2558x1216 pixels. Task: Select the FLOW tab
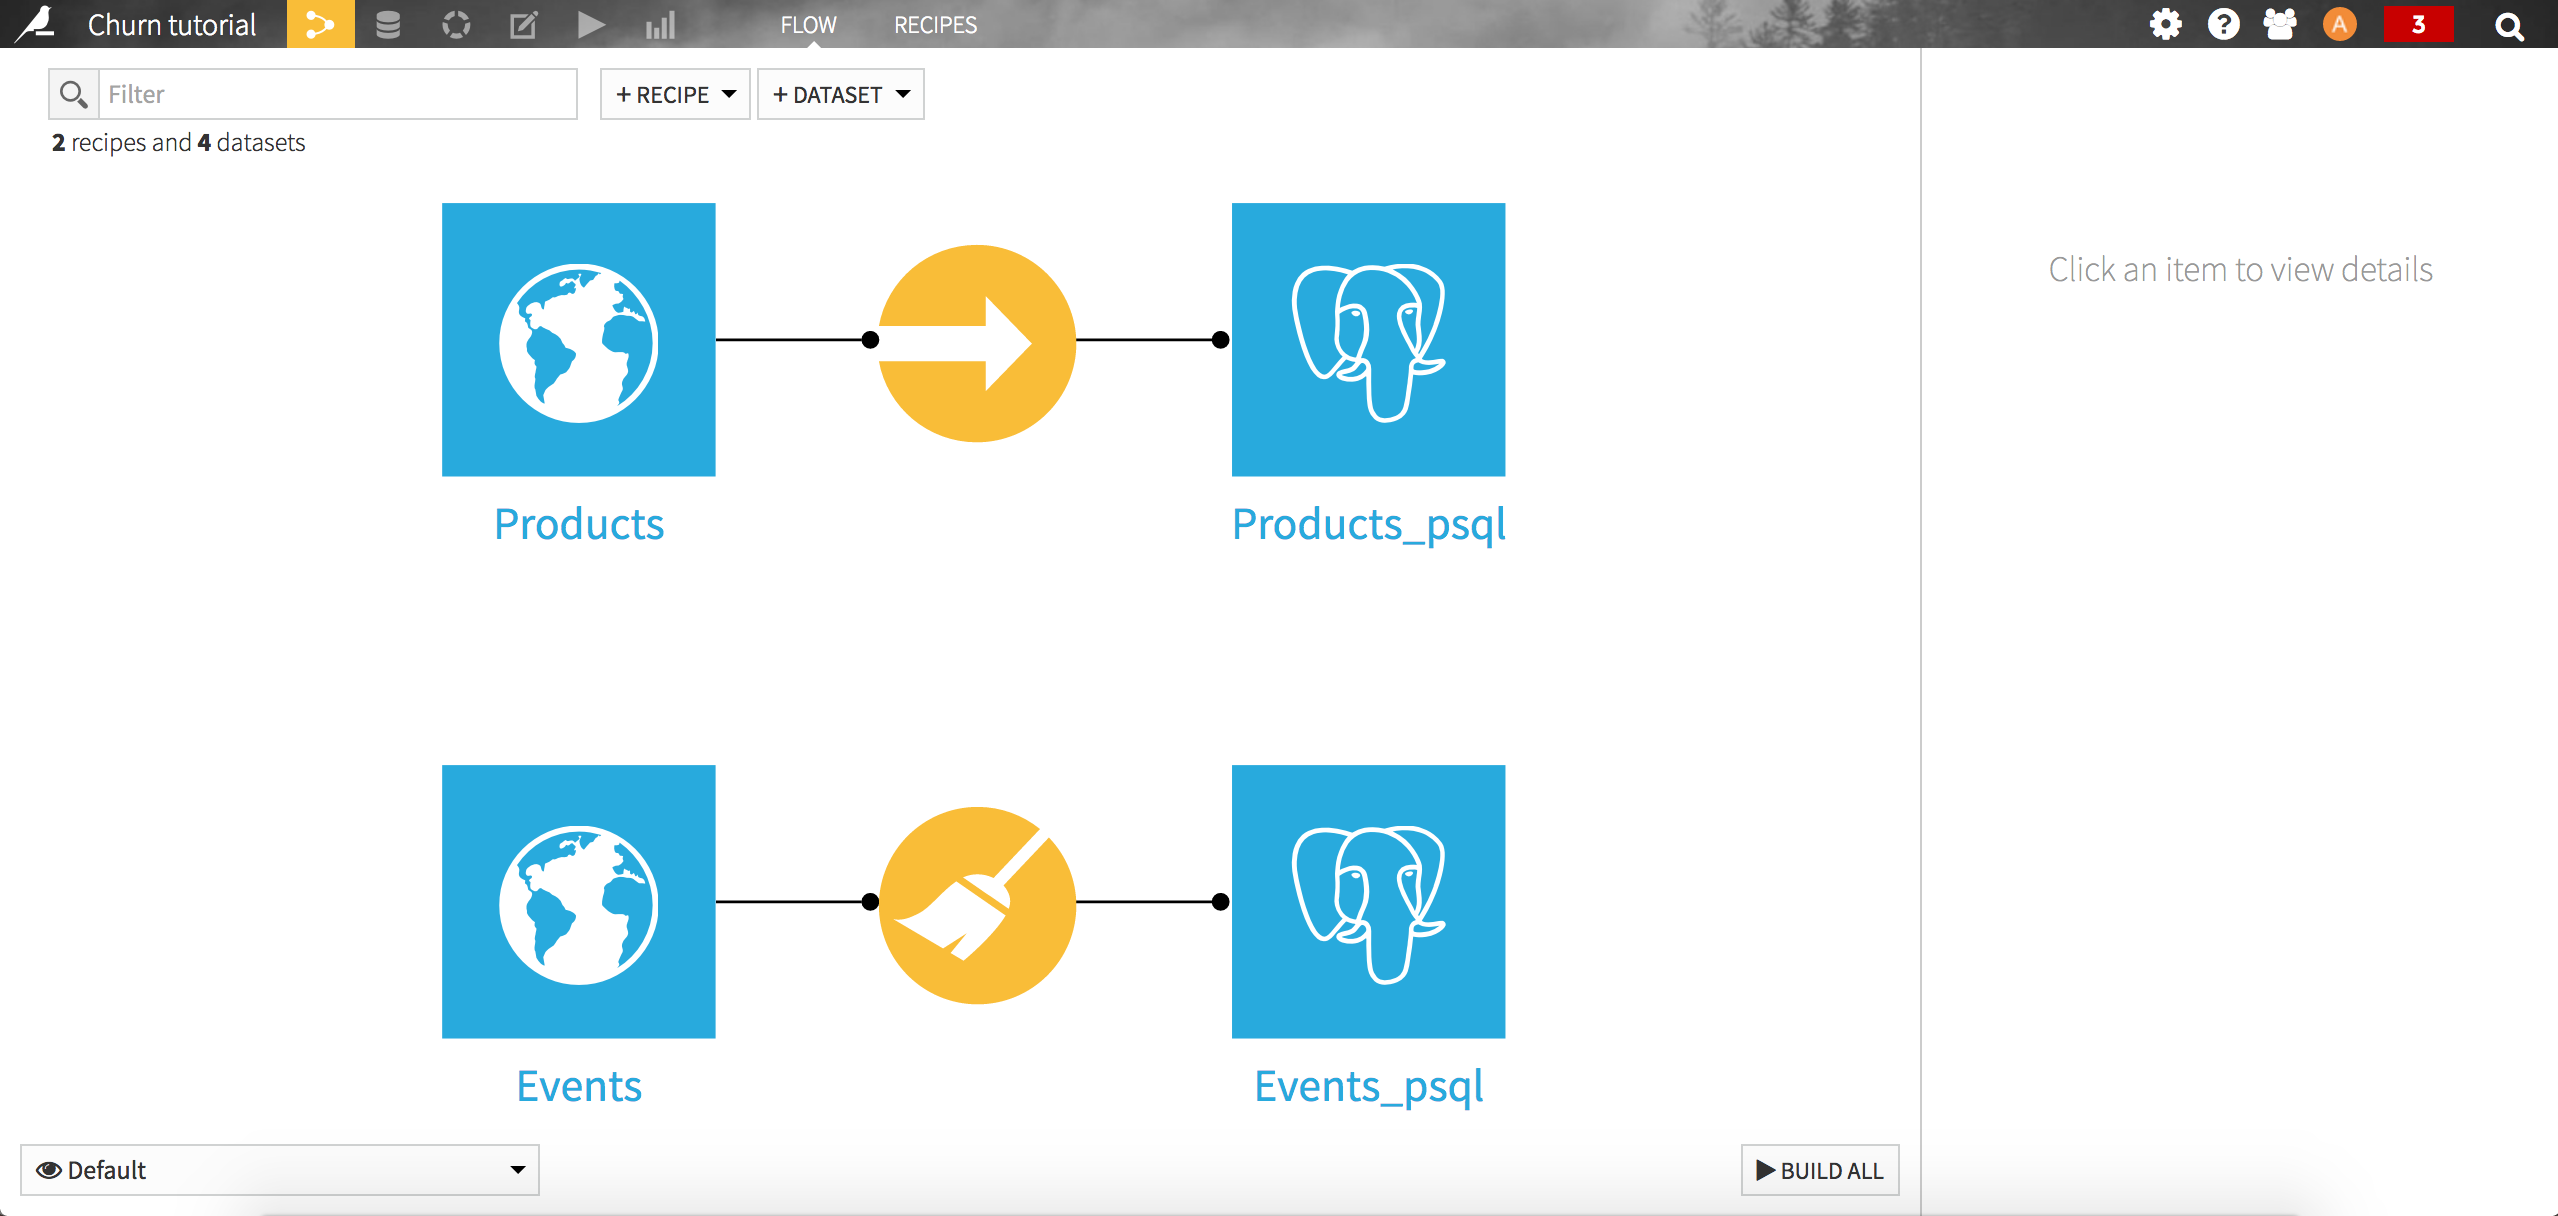808,25
